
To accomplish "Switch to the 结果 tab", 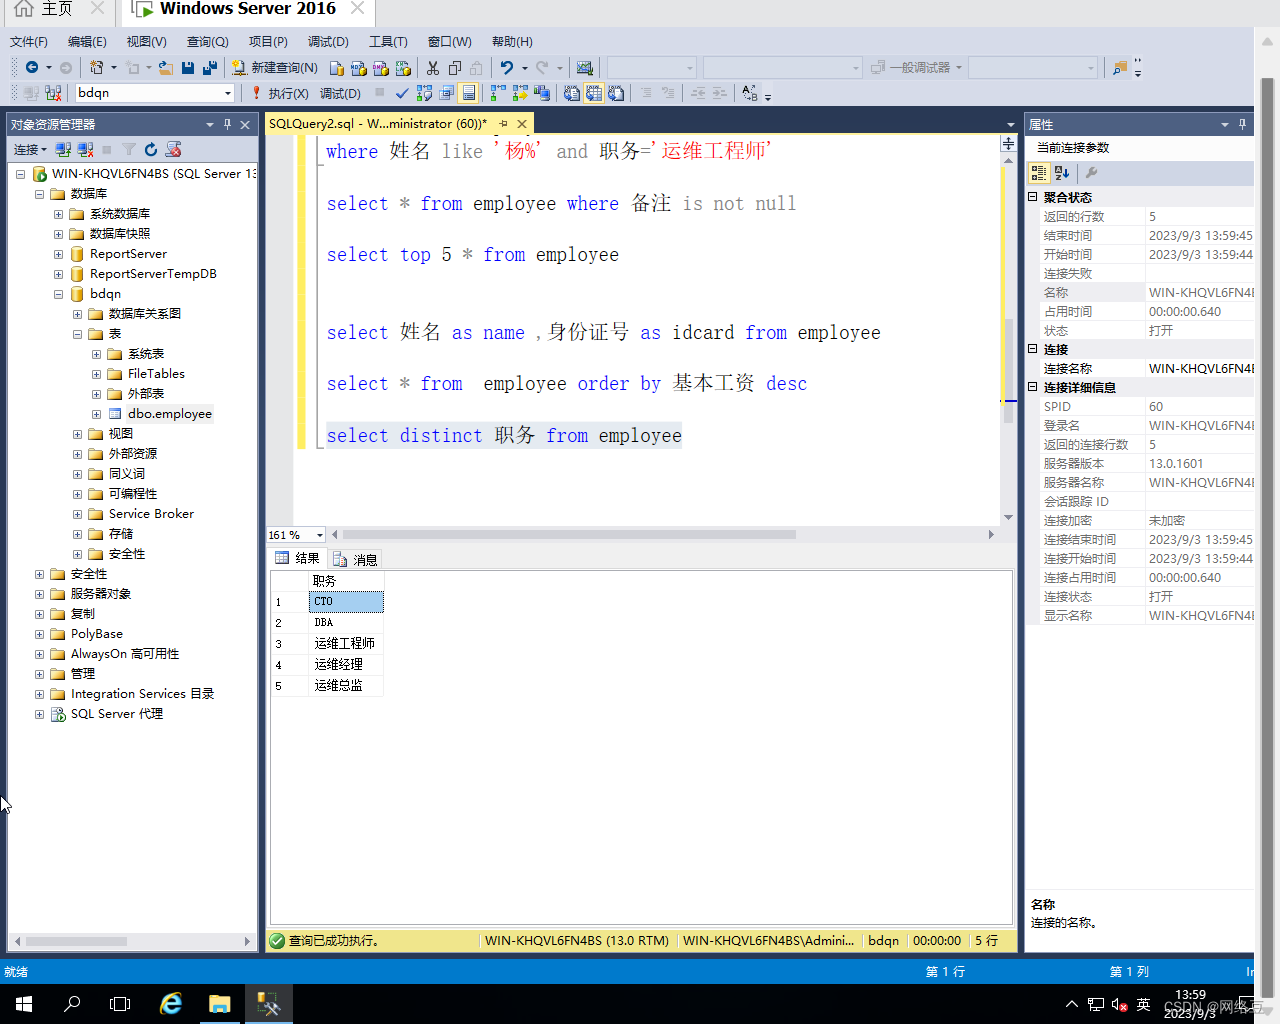I will 298,558.
